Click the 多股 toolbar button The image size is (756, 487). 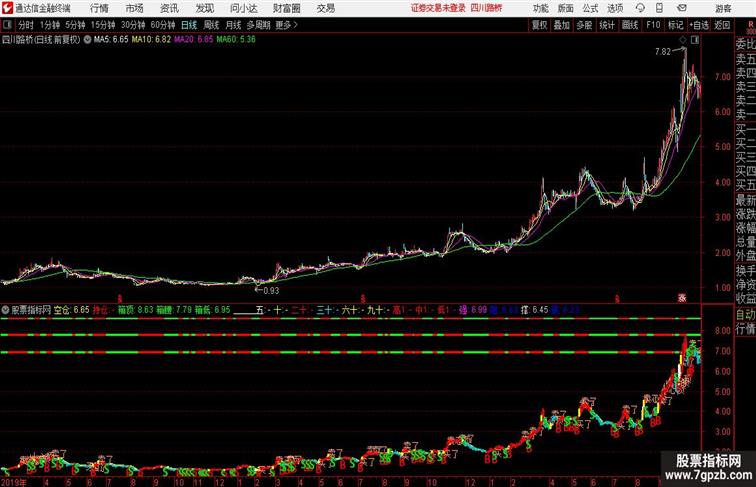(x=584, y=25)
